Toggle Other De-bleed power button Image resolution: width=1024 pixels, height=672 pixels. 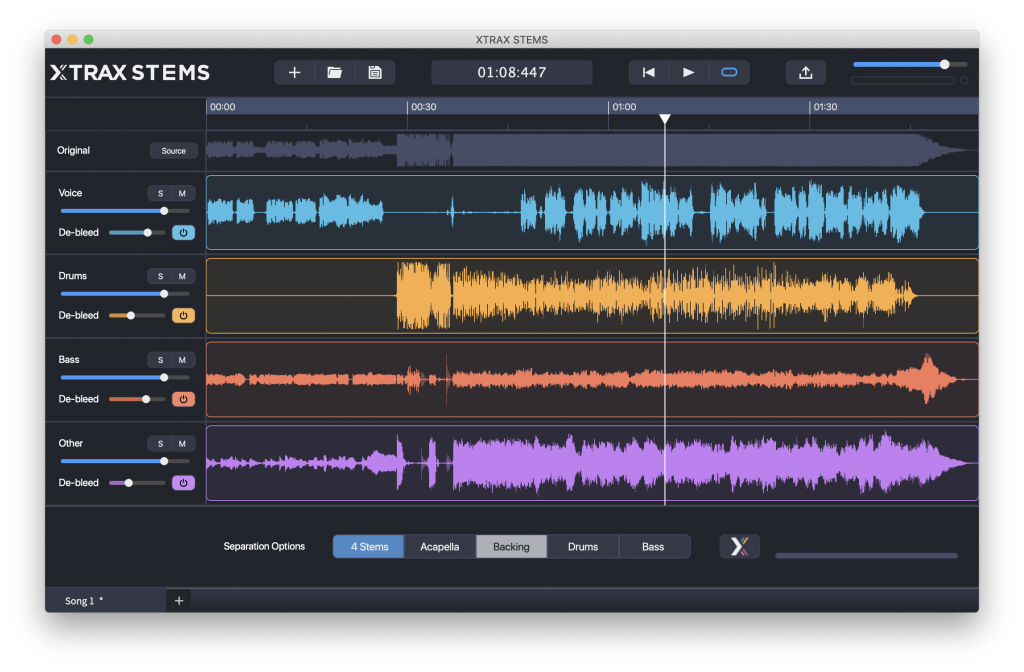click(x=184, y=483)
